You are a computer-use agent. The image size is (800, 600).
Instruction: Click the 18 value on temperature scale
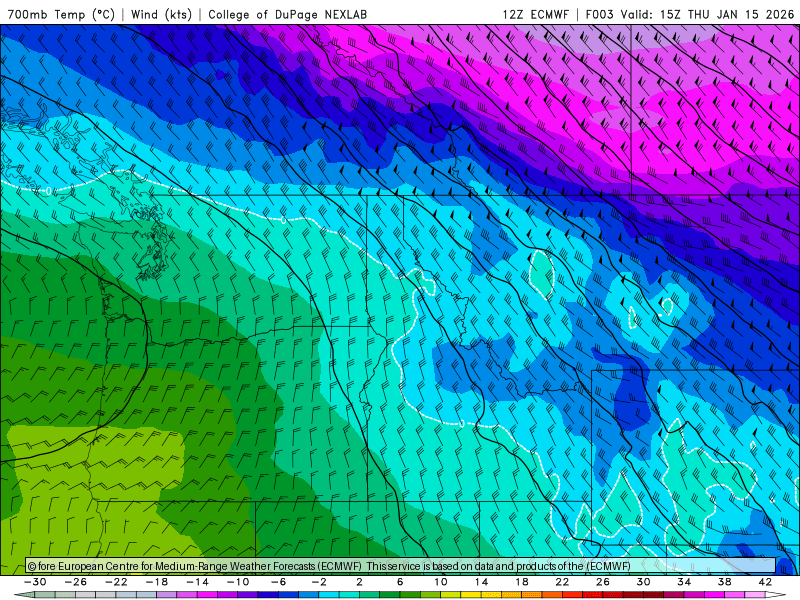click(521, 582)
